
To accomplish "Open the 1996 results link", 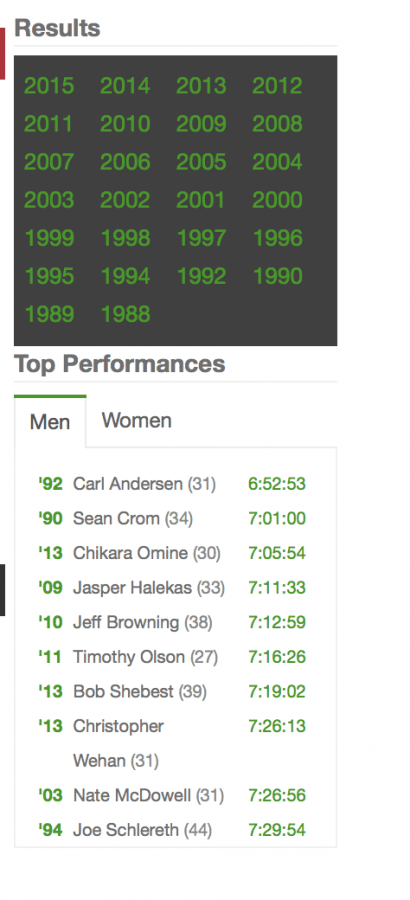I will (277, 238).
